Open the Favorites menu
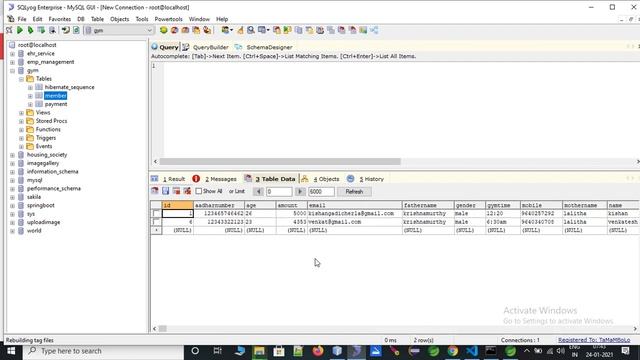640x360 pixels. point(60,19)
